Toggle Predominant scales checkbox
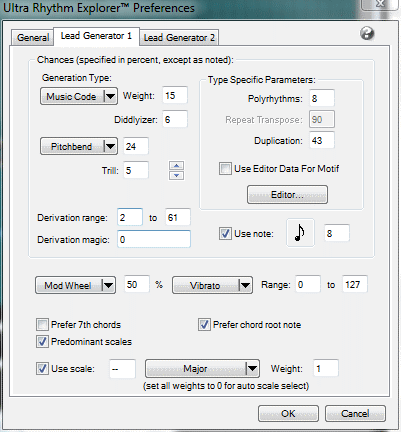Screen dimensions: 401x432 pyautogui.click(x=42, y=342)
